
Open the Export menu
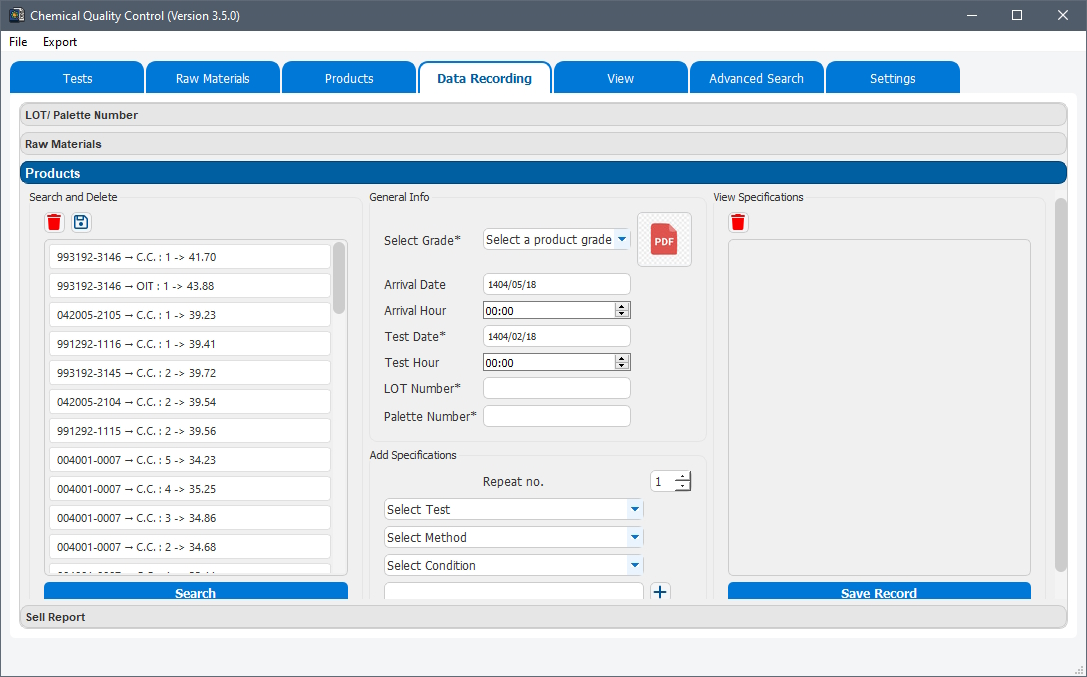[60, 42]
